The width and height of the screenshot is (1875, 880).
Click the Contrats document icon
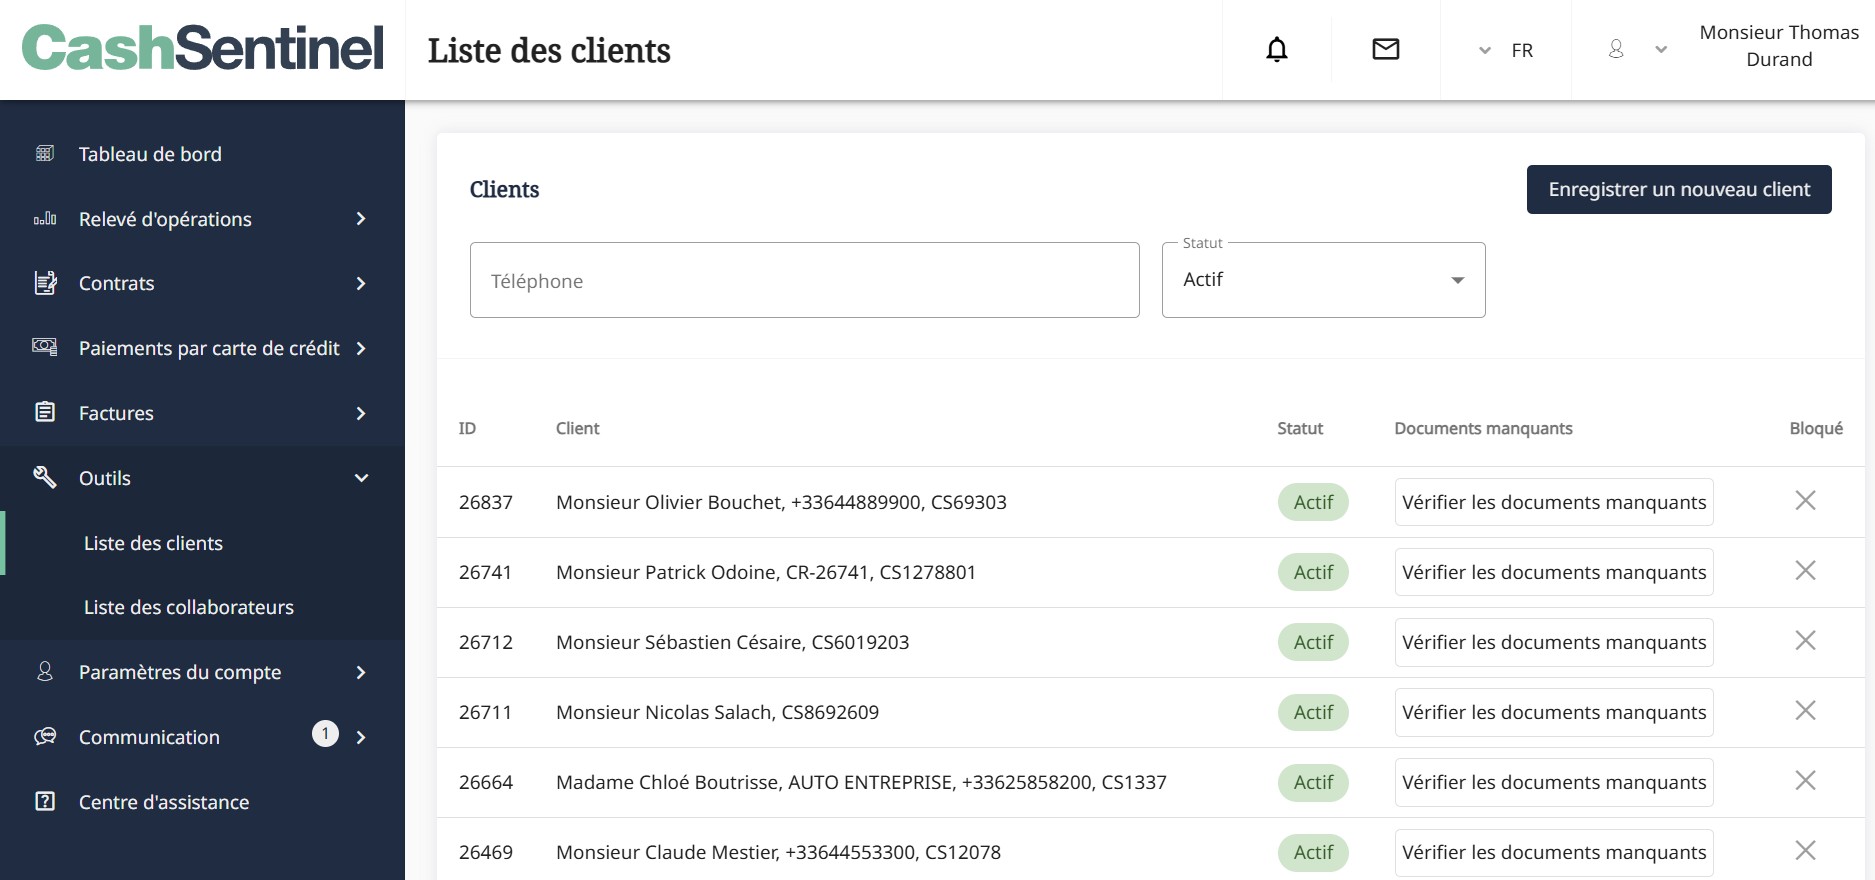click(x=45, y=283)
